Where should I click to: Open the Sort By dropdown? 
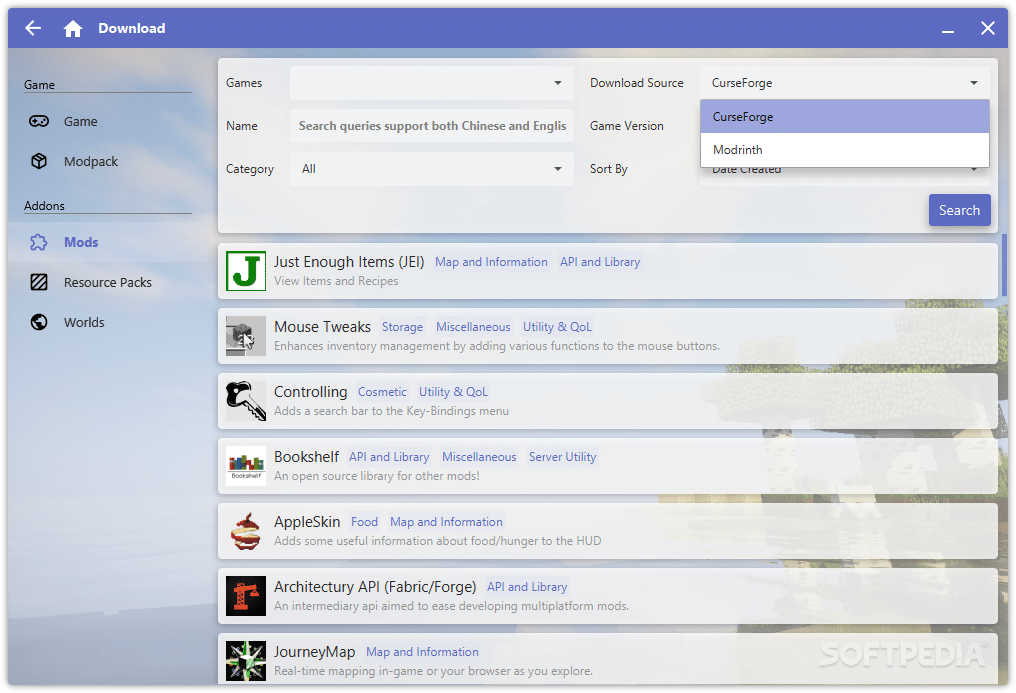point(844,177)
